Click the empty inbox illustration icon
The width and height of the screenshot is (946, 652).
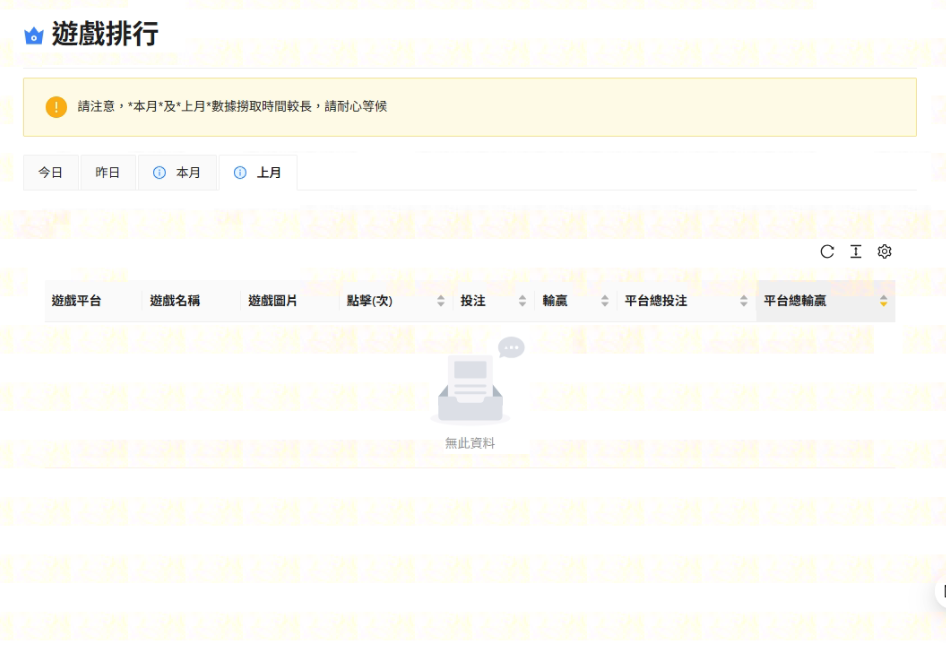(x=470, y=387)
